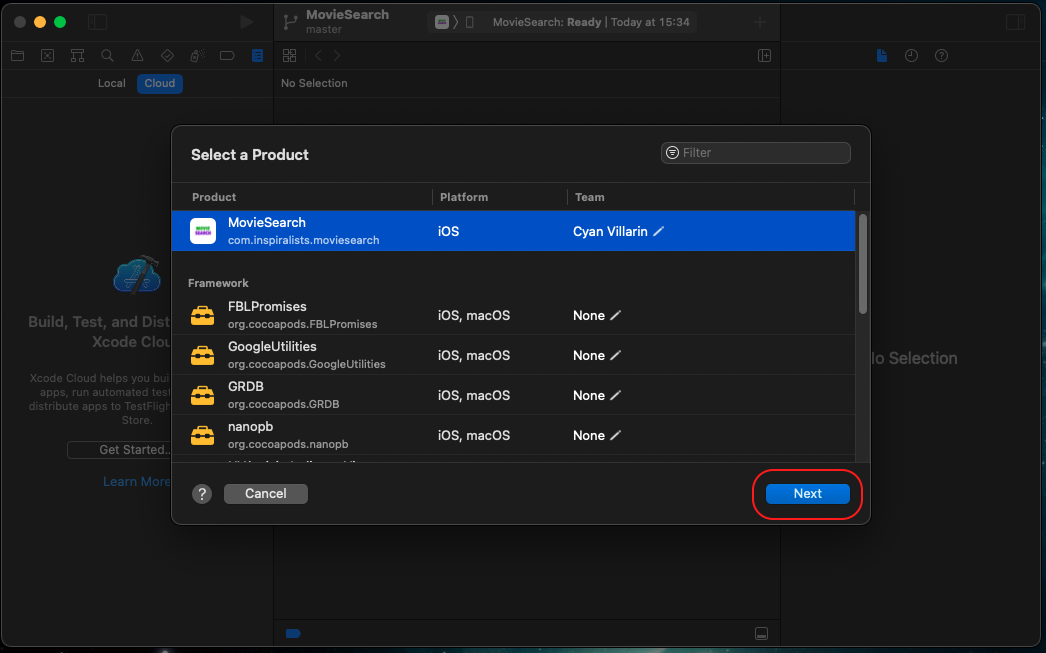Edit team for MovieSearch with pencil icon

click(658, 231)
